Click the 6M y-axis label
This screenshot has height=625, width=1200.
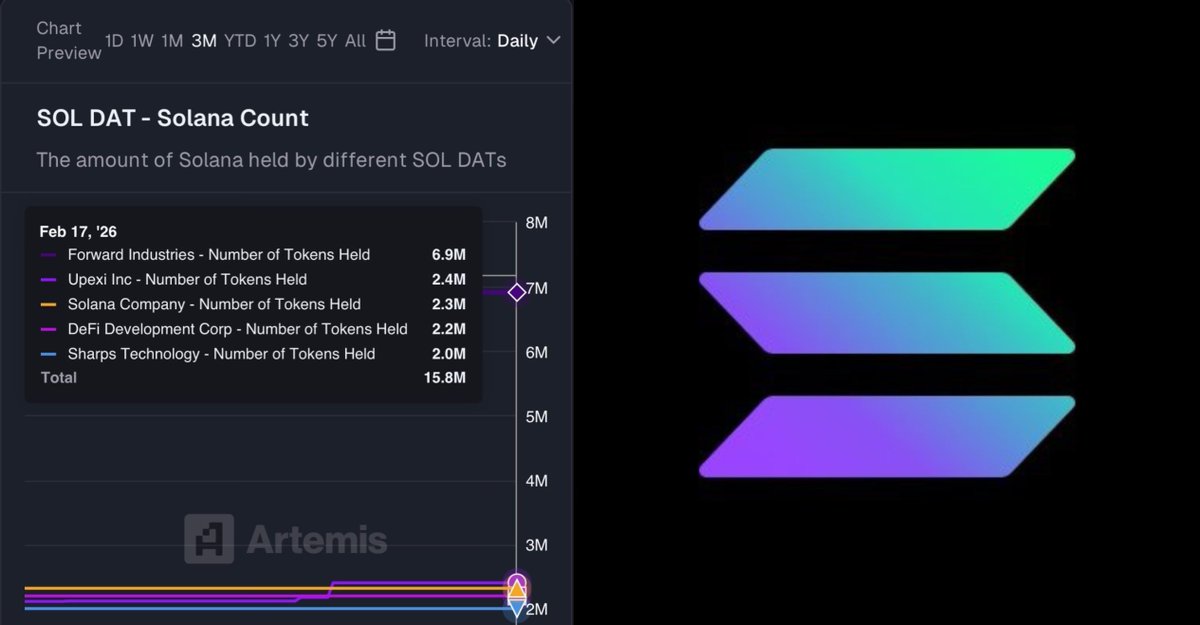pyautogui.click(x=537, y=352)
